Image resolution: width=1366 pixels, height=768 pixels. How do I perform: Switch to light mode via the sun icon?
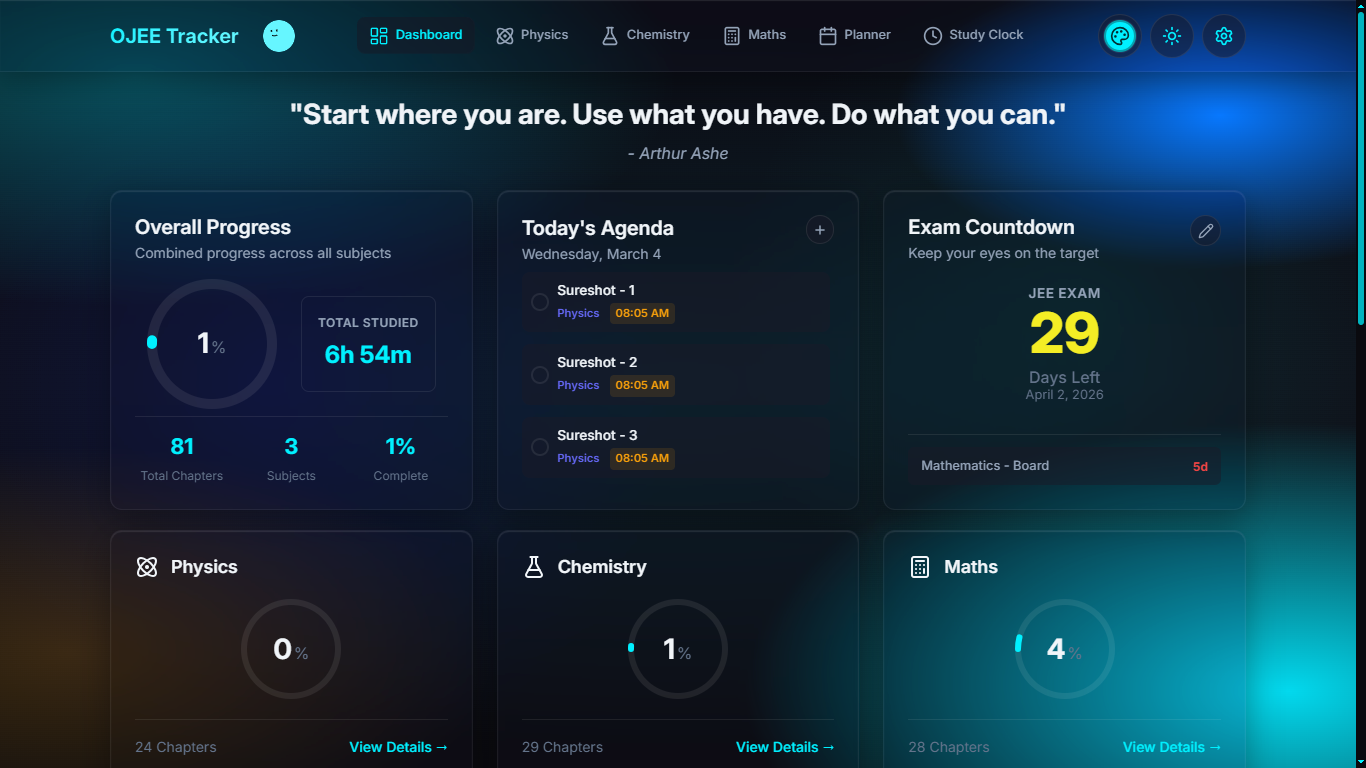coord(1171,35)
